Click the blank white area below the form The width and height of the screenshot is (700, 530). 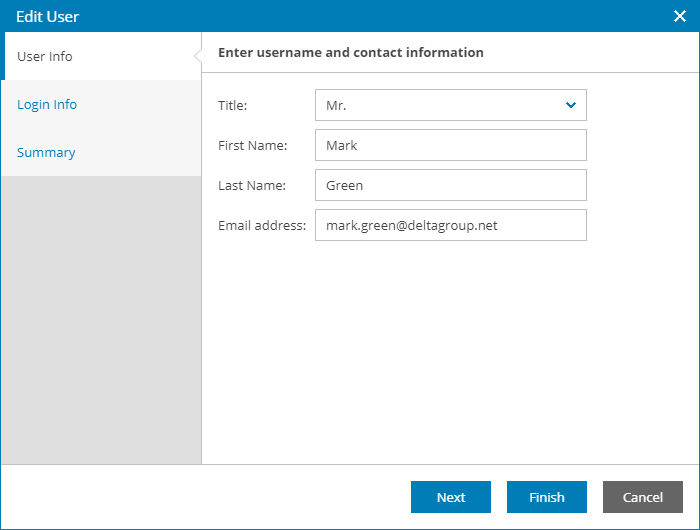pyautogui.click(x=450, y=350)
